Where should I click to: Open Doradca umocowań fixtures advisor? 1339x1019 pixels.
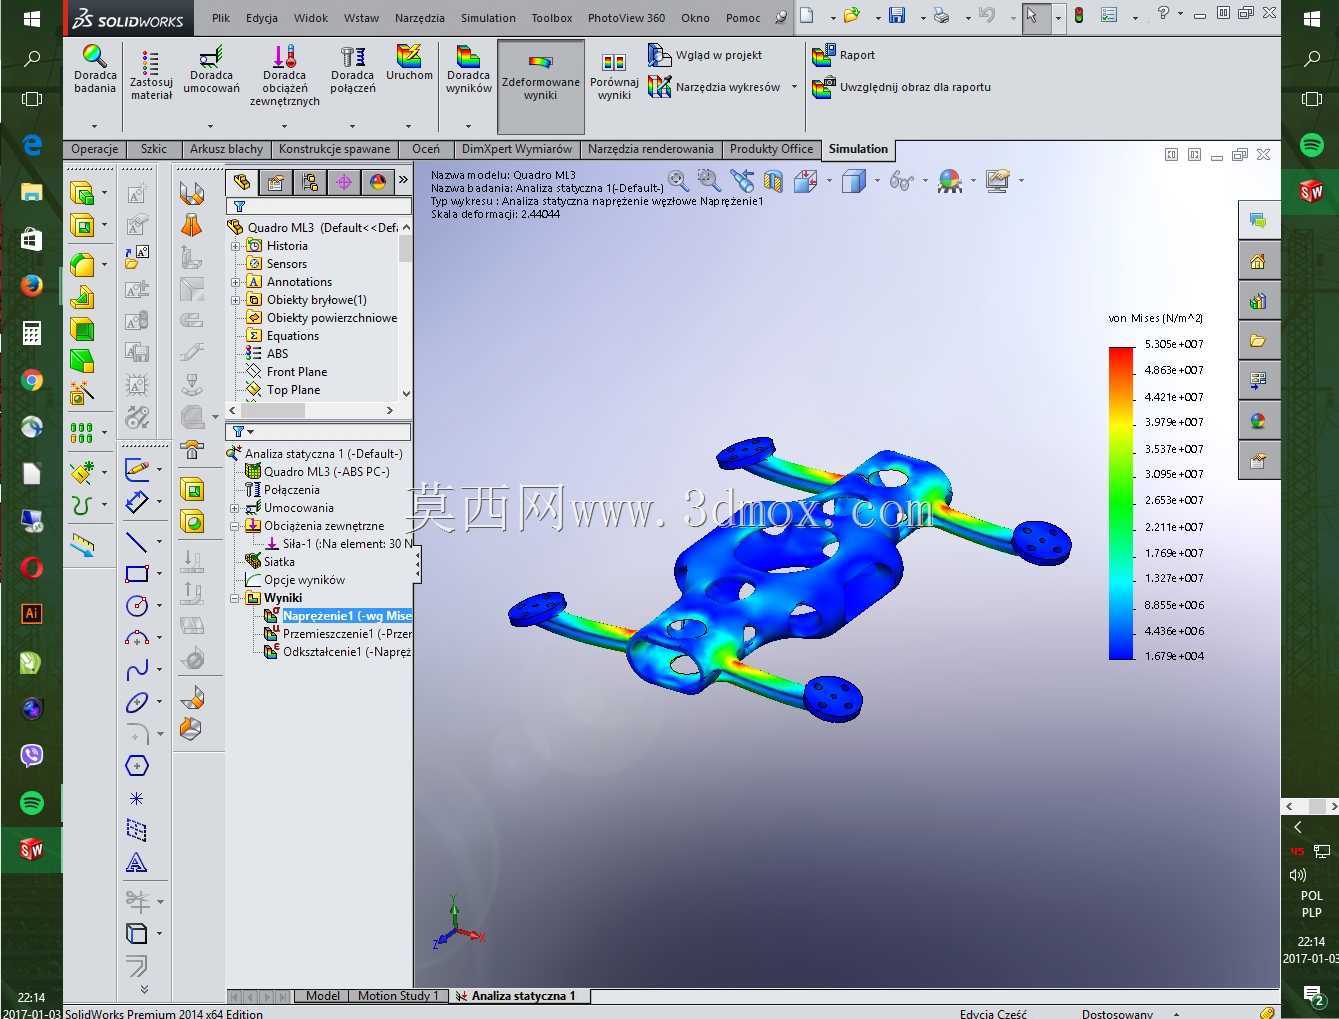coord(211,70)
